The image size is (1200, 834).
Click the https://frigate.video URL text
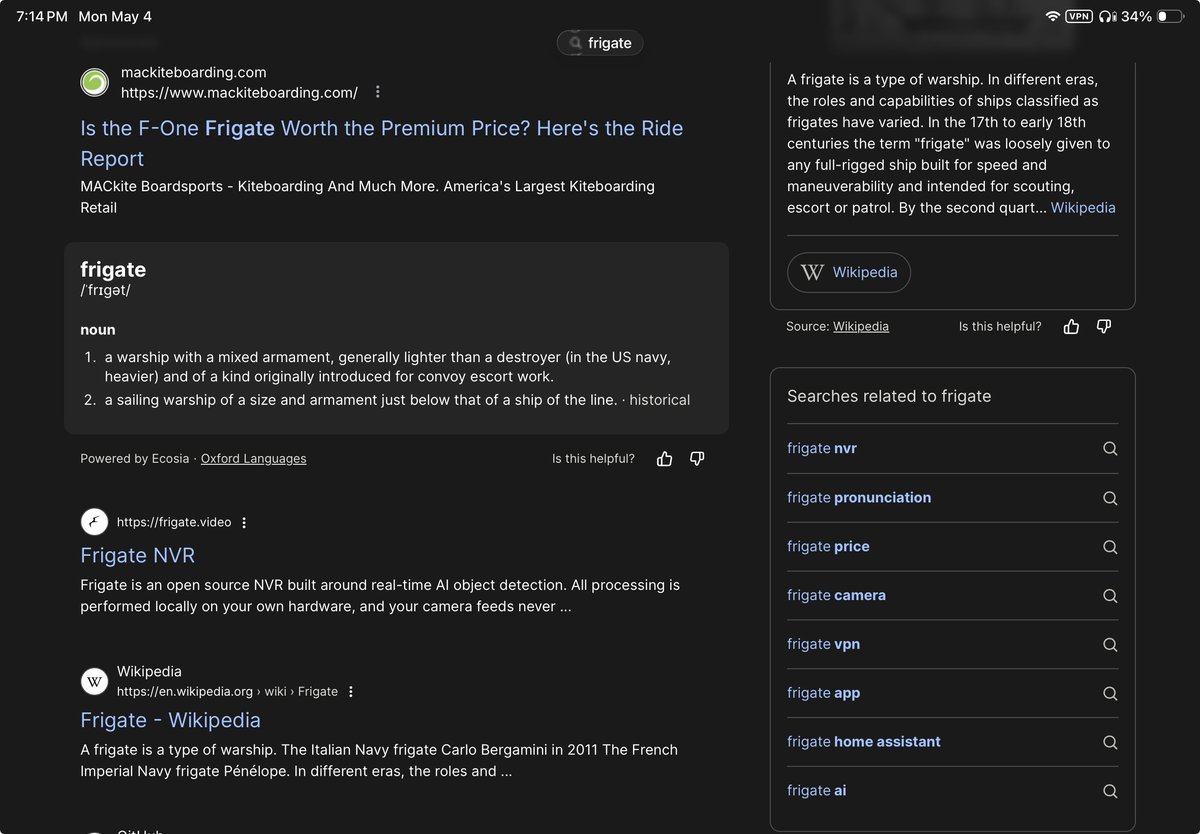tap(174, 522)
